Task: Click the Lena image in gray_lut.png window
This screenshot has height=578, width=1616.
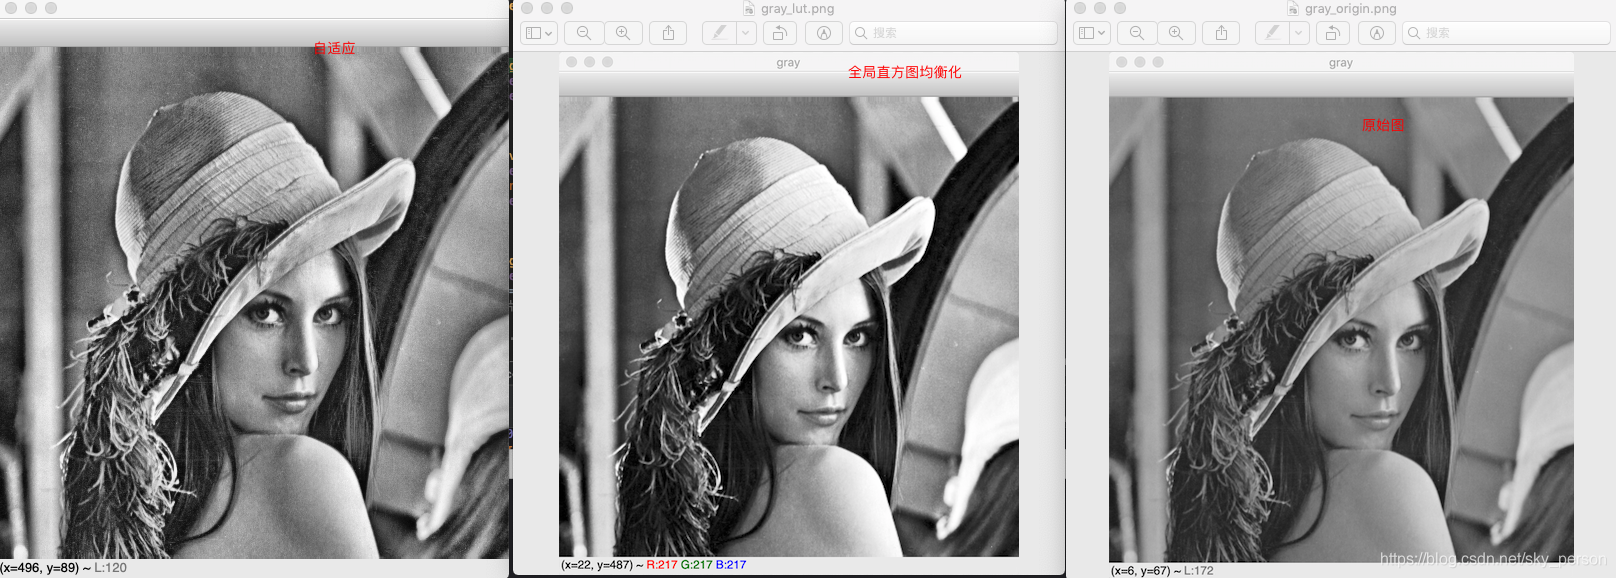Action: [x=789, y=326]
